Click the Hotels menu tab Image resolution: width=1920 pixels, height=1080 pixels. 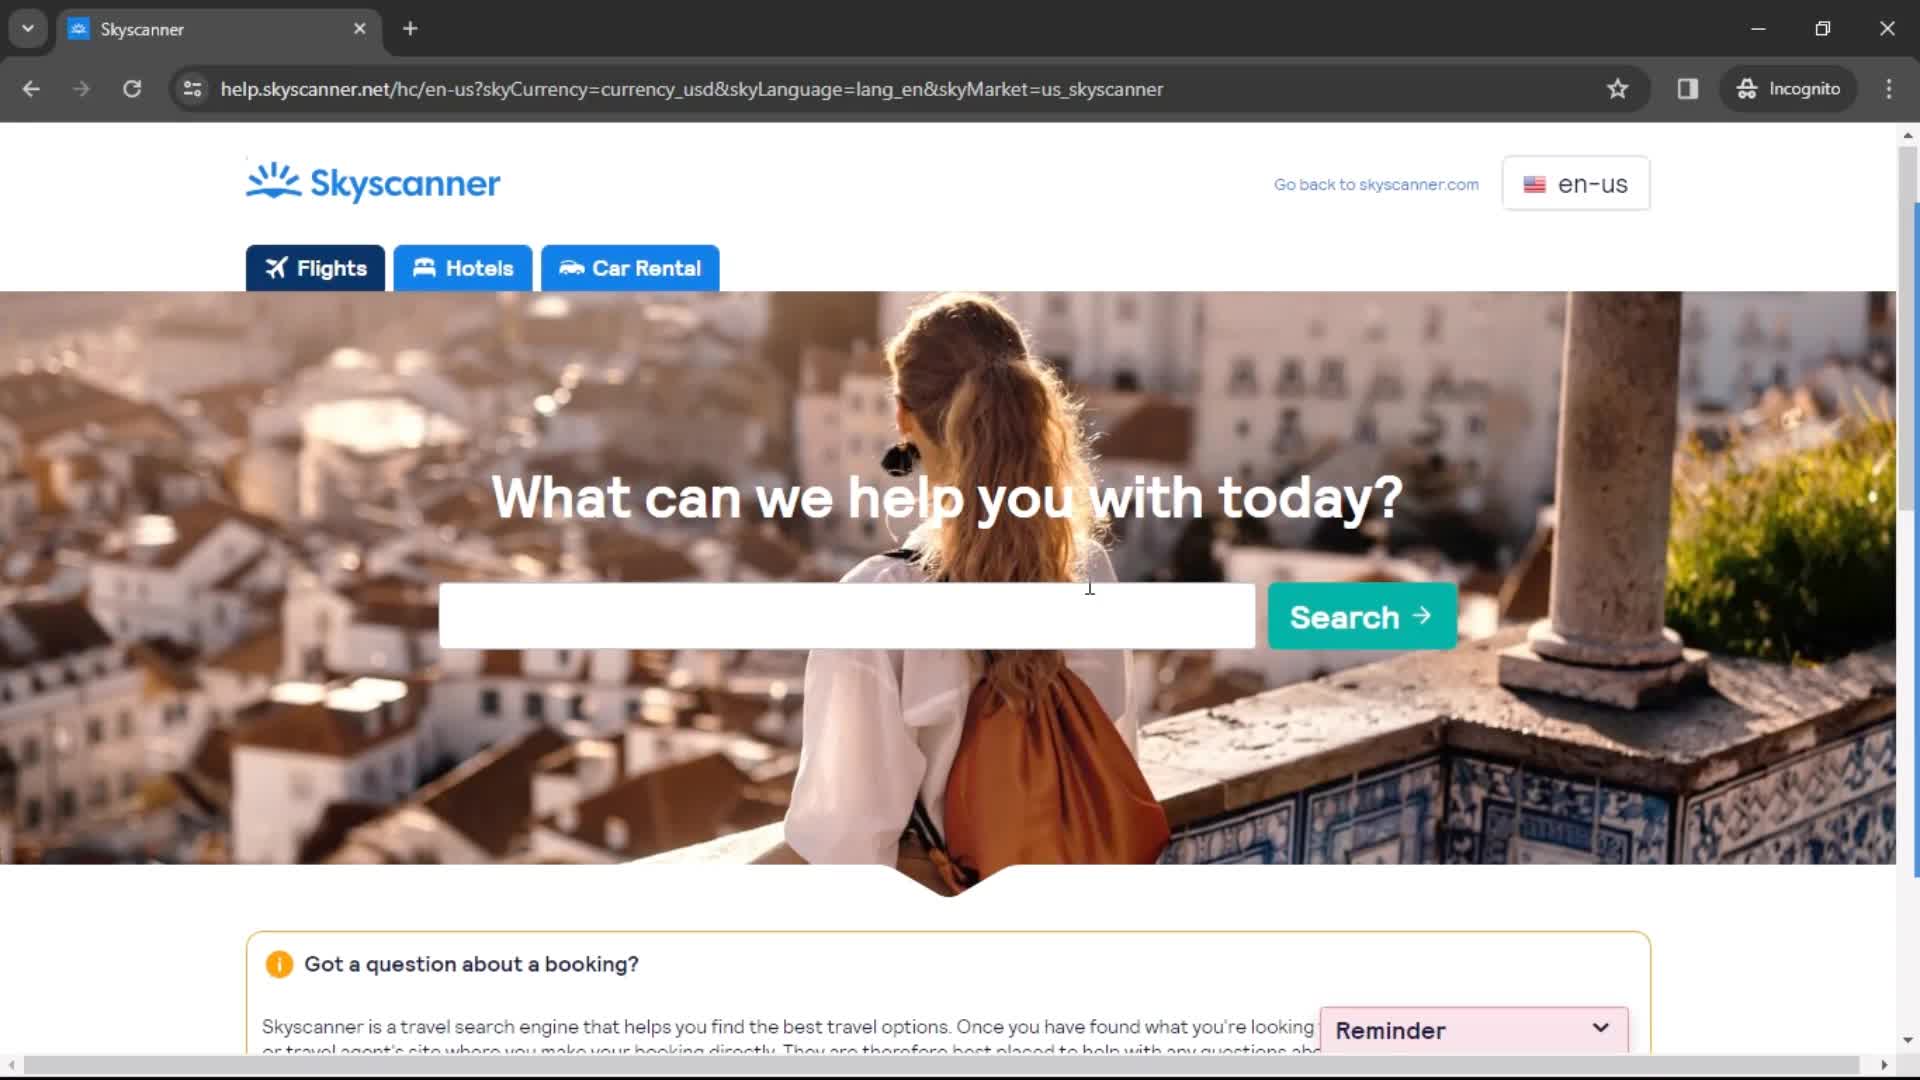coord(462,268)
